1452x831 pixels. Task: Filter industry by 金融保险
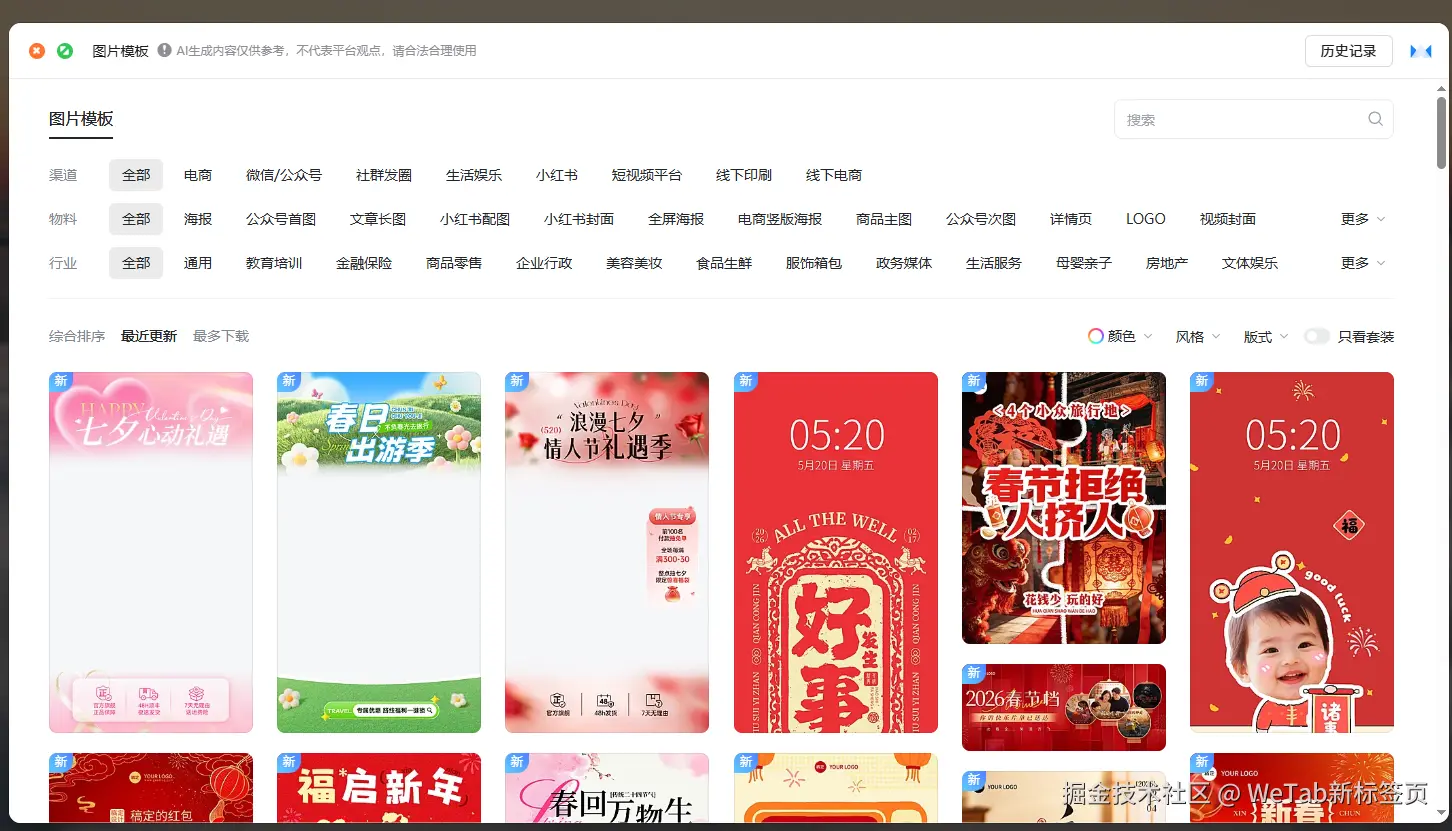(364, 263)
